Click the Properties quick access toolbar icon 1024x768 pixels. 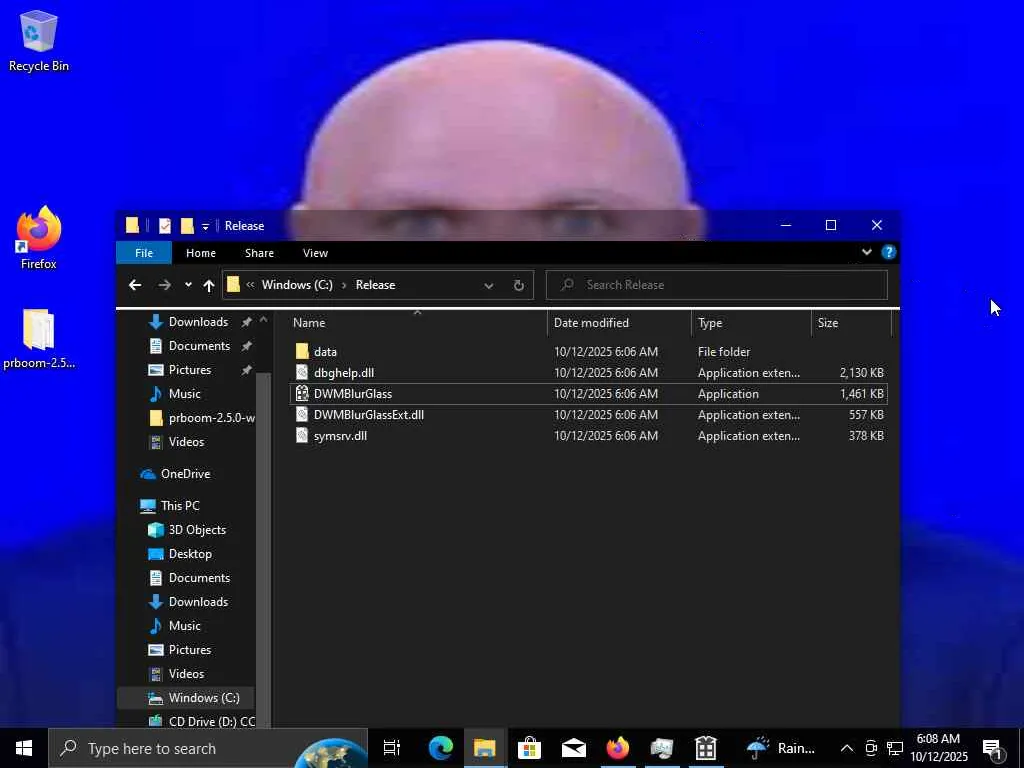pyautogui.click(x=165, y=226)
